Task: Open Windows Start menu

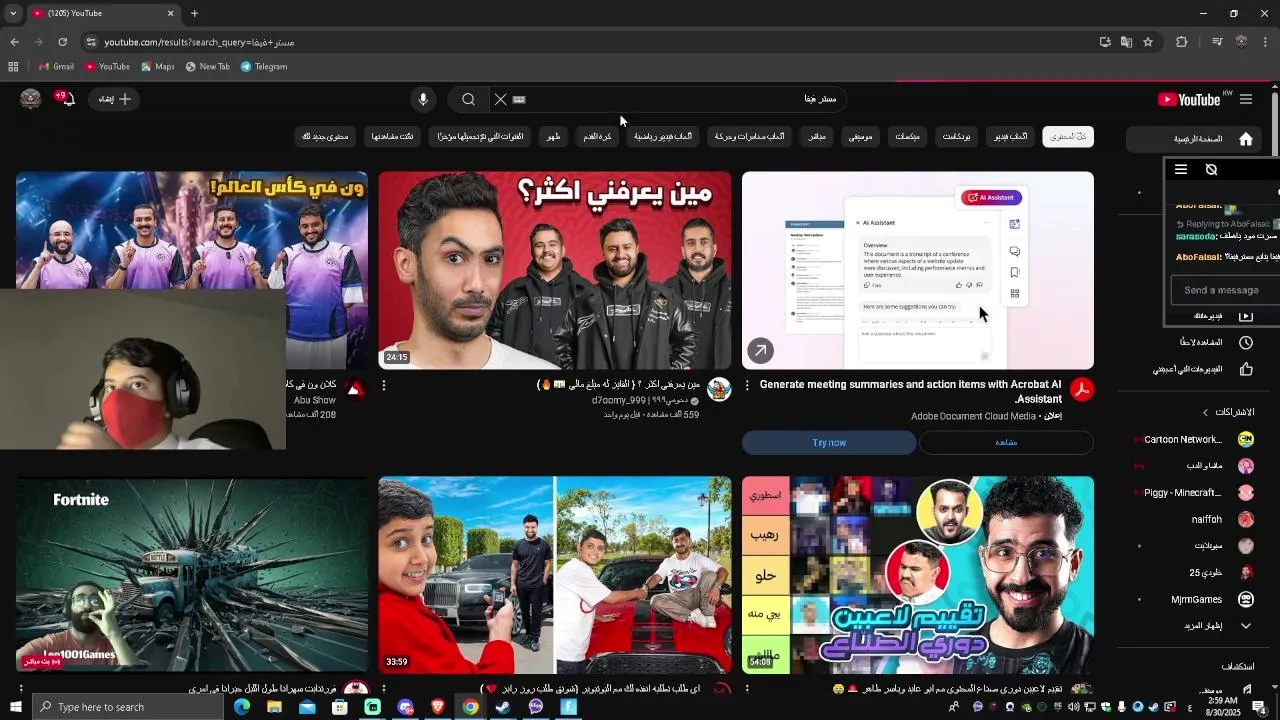Action: click(x=16, y=707)
